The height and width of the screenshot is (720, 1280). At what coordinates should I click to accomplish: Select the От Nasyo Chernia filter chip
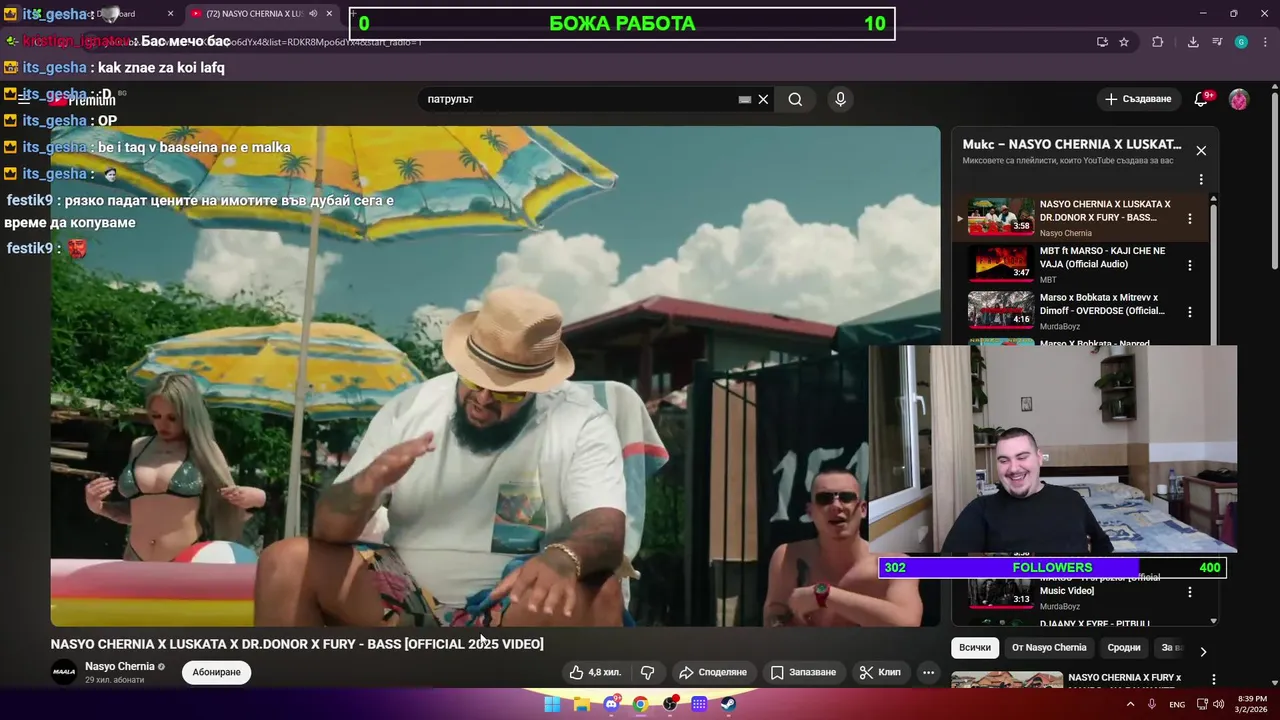(1049, 647)
